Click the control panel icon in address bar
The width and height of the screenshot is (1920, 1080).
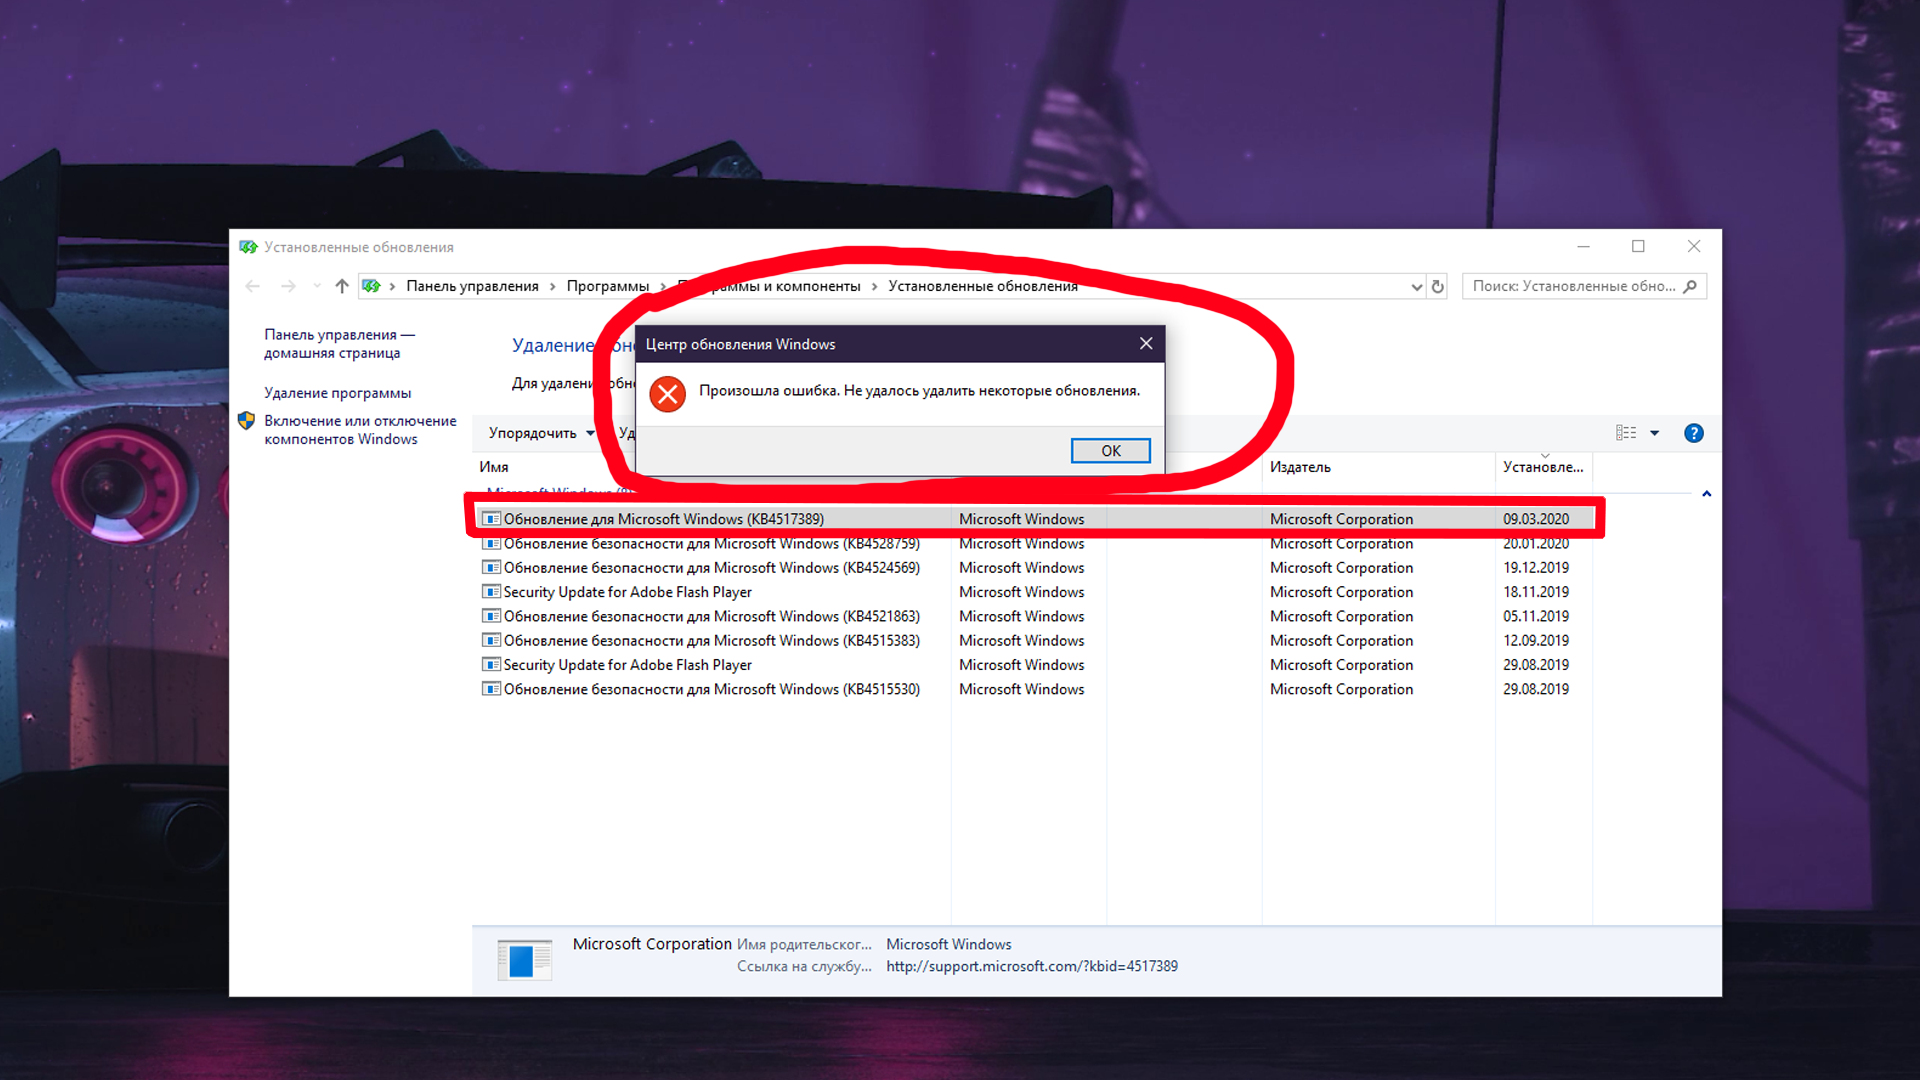pos(371,286)
